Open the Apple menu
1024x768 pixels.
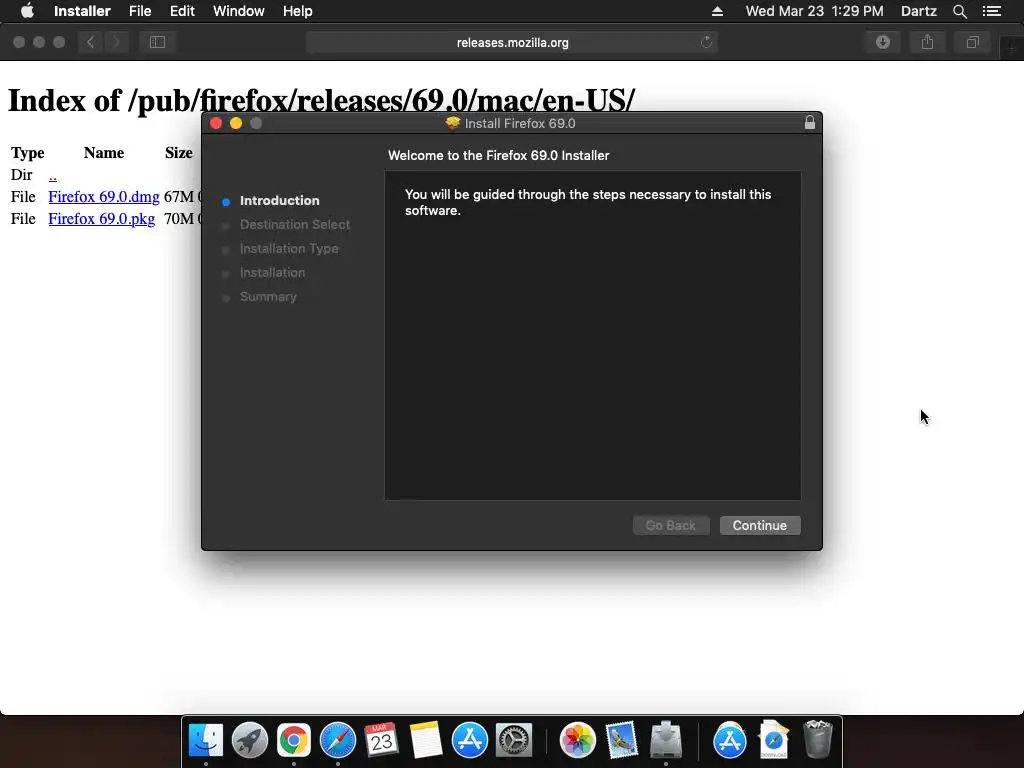coord(27,11)
